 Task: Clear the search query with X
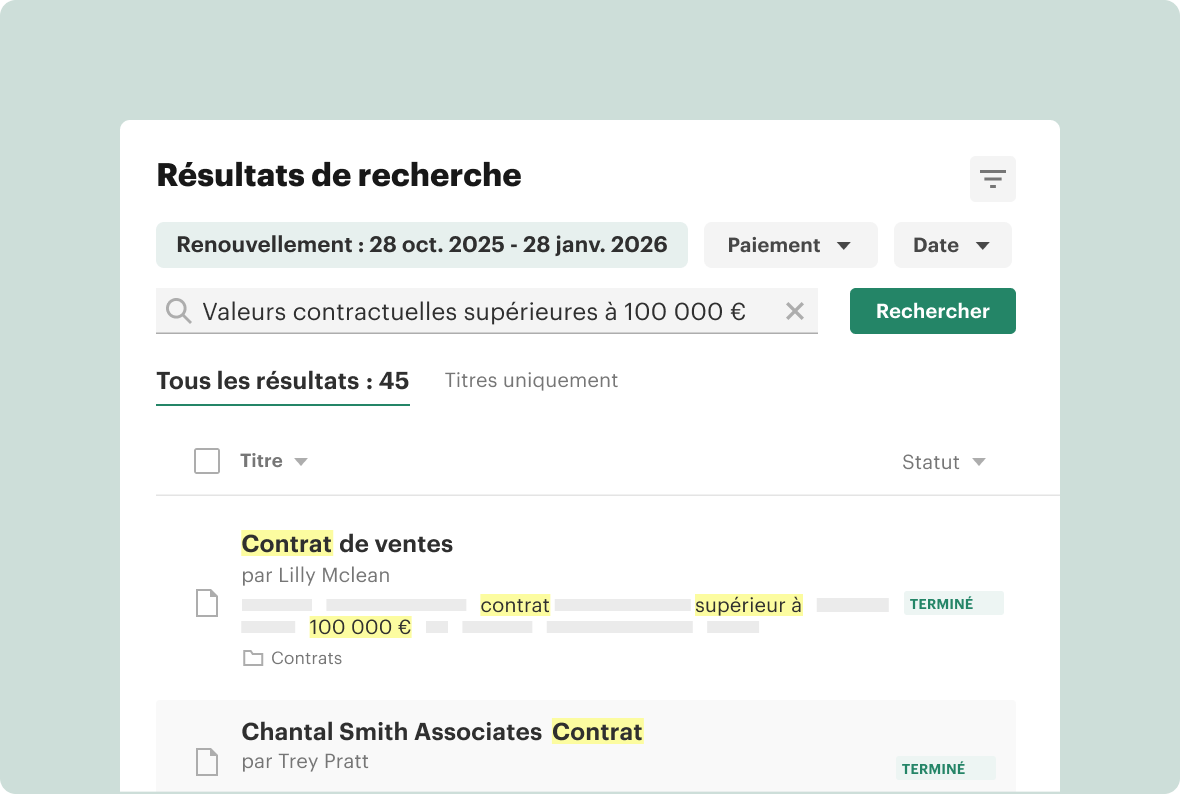(x=795, y=311)
